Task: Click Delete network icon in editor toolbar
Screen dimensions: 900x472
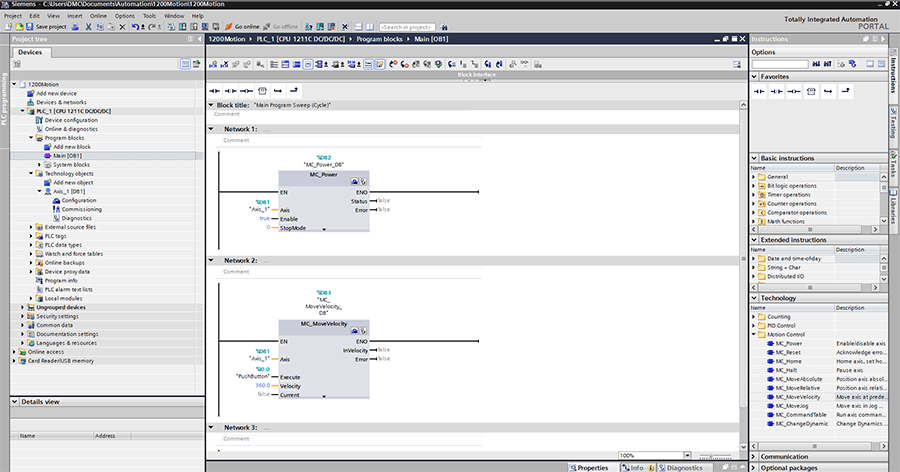Action: 224,64
